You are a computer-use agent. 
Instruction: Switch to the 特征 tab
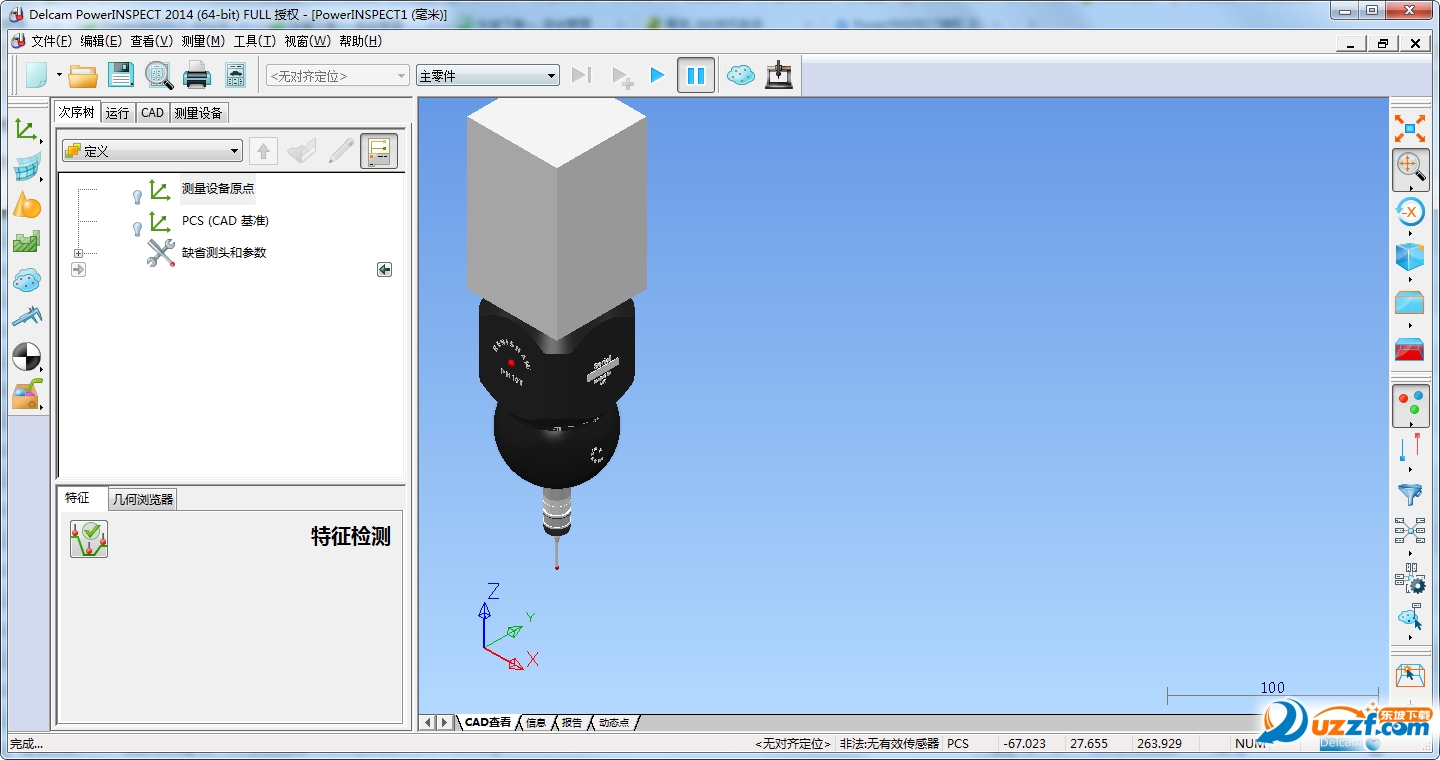click(x=77, y=498)
